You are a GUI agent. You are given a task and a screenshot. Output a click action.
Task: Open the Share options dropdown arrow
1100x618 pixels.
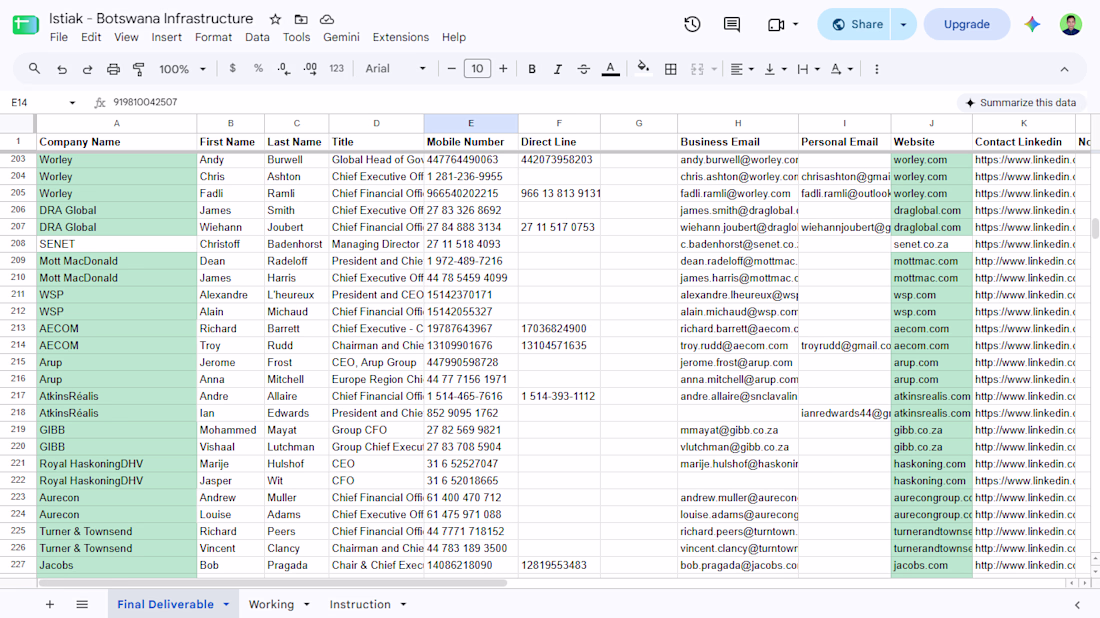[x=904, y=25]
